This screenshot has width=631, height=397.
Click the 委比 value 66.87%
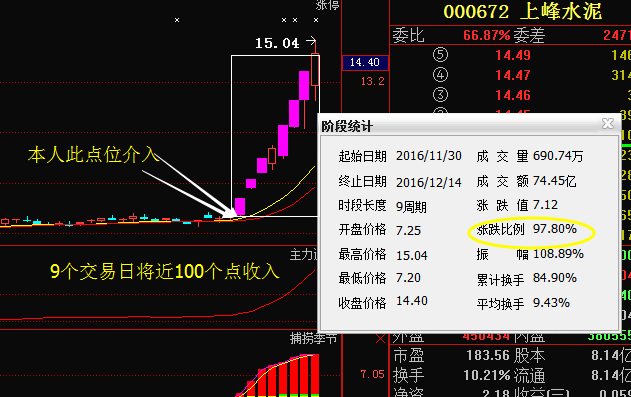(487, 36)
